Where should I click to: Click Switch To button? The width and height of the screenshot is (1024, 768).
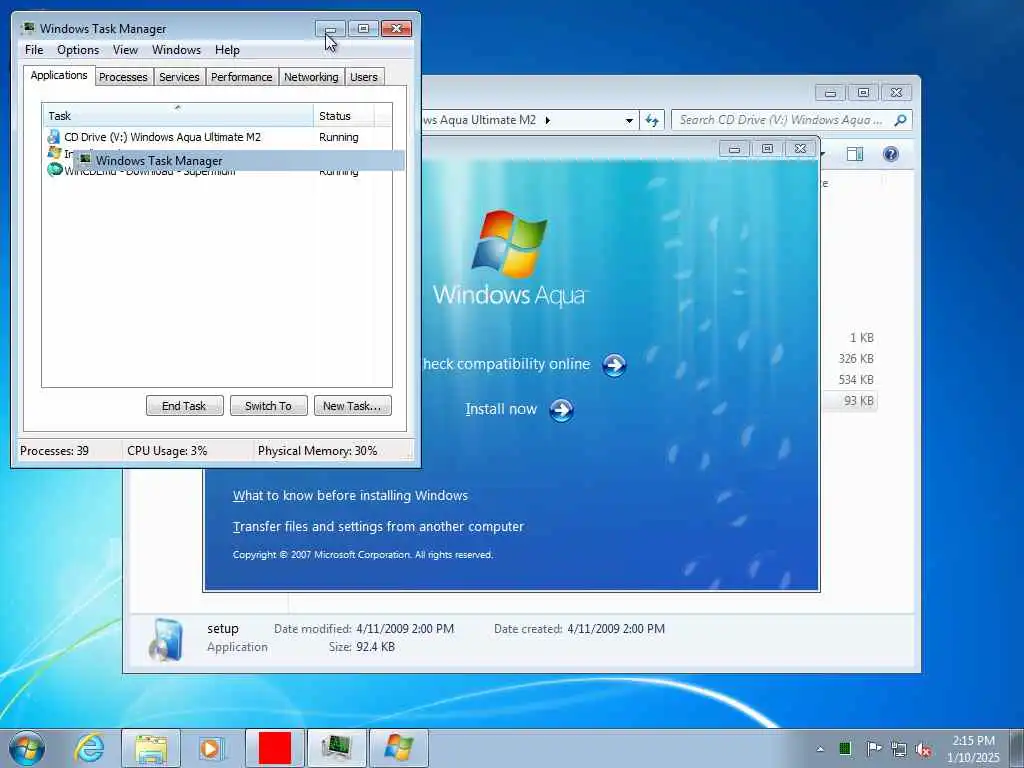click(x=268, y=406)
